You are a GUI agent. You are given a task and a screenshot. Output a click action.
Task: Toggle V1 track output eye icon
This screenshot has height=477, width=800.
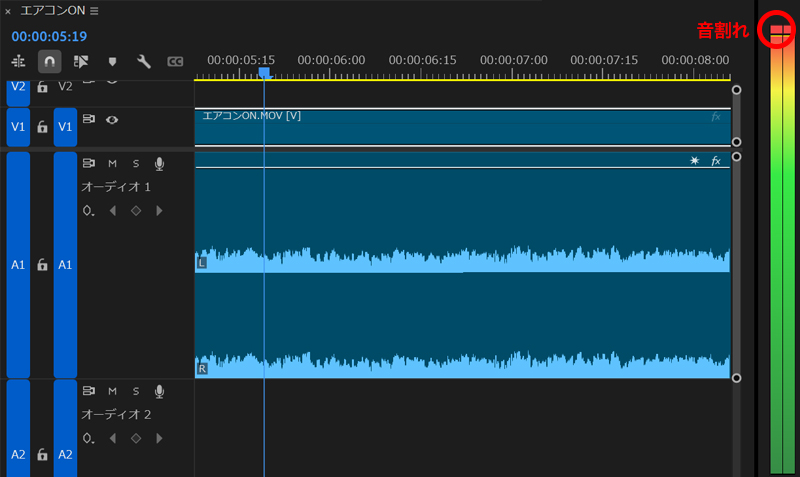(x=112, y=119)
